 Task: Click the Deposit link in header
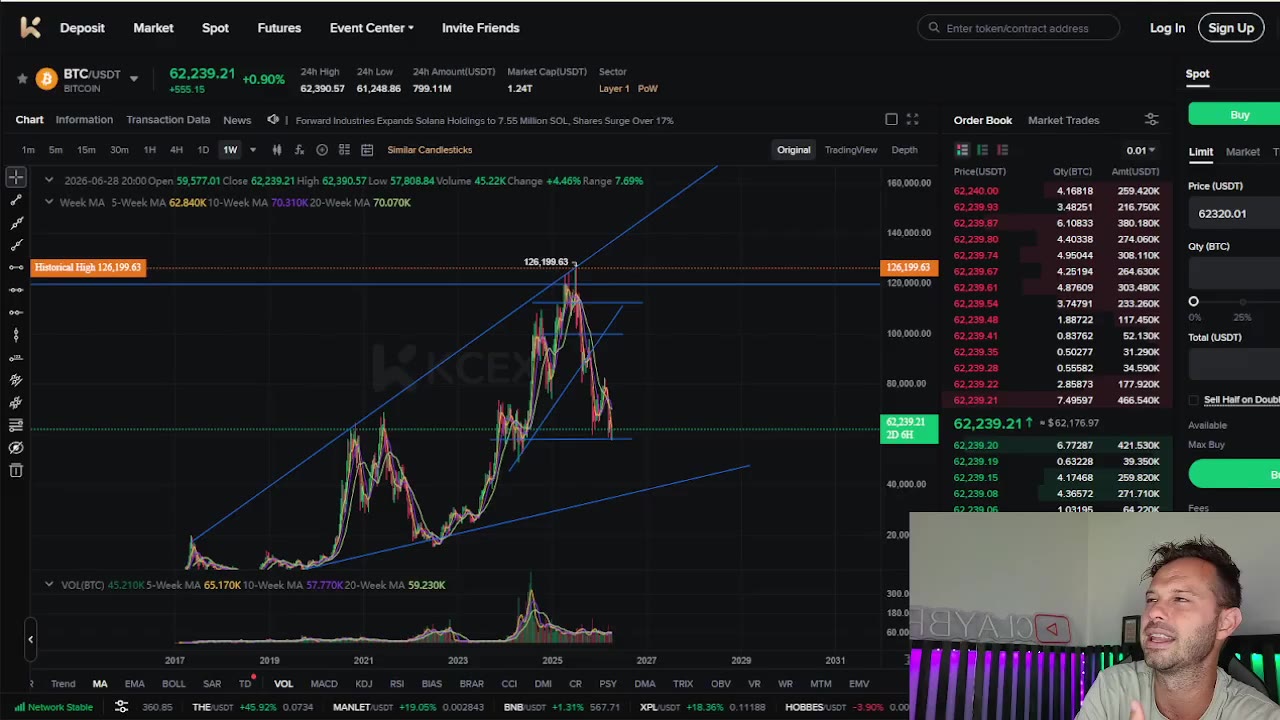click(x=82, y=28)
